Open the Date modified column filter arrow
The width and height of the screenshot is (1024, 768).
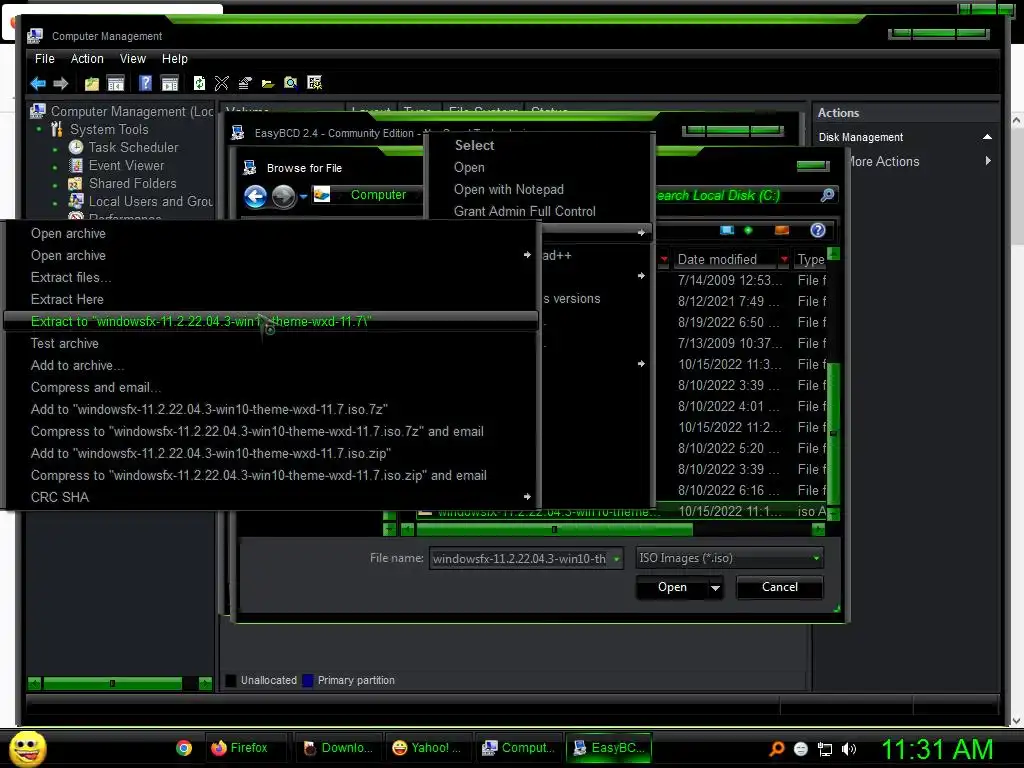point(784,259)
